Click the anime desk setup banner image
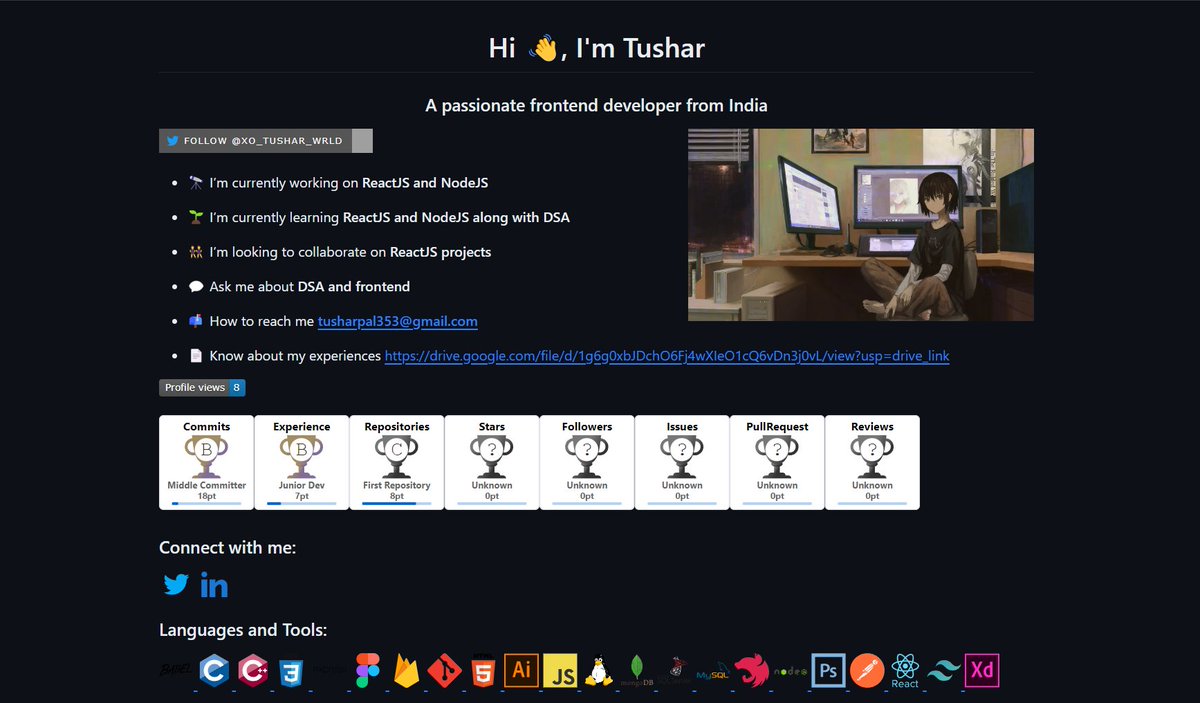 point(861,225)
